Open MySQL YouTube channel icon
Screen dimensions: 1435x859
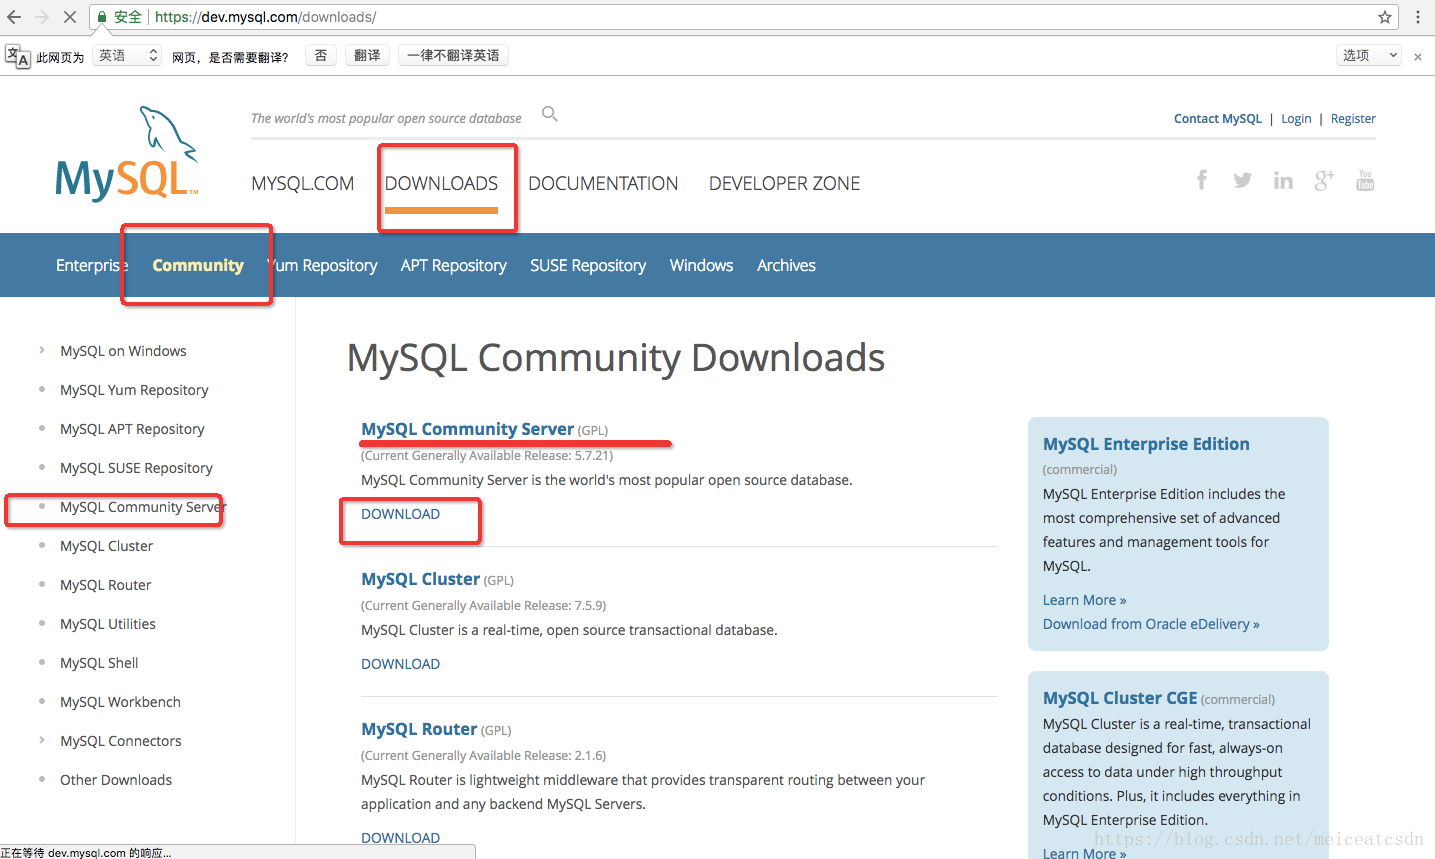1365,180
